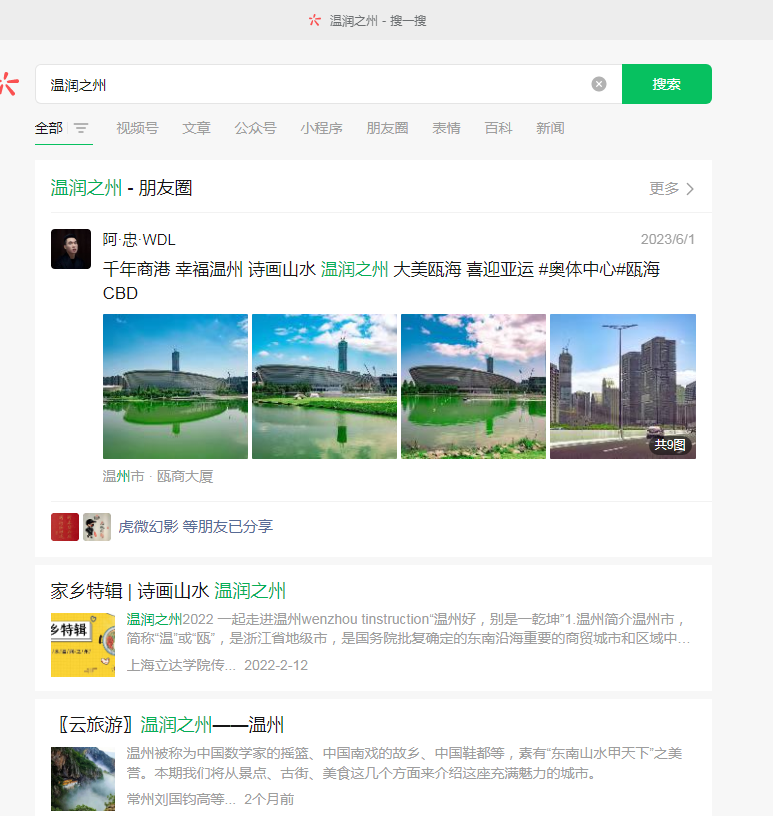Go to the 朋友圈 tab
Image resolution: width=773 pixels, height=816 pixels.
coord(387,128)
